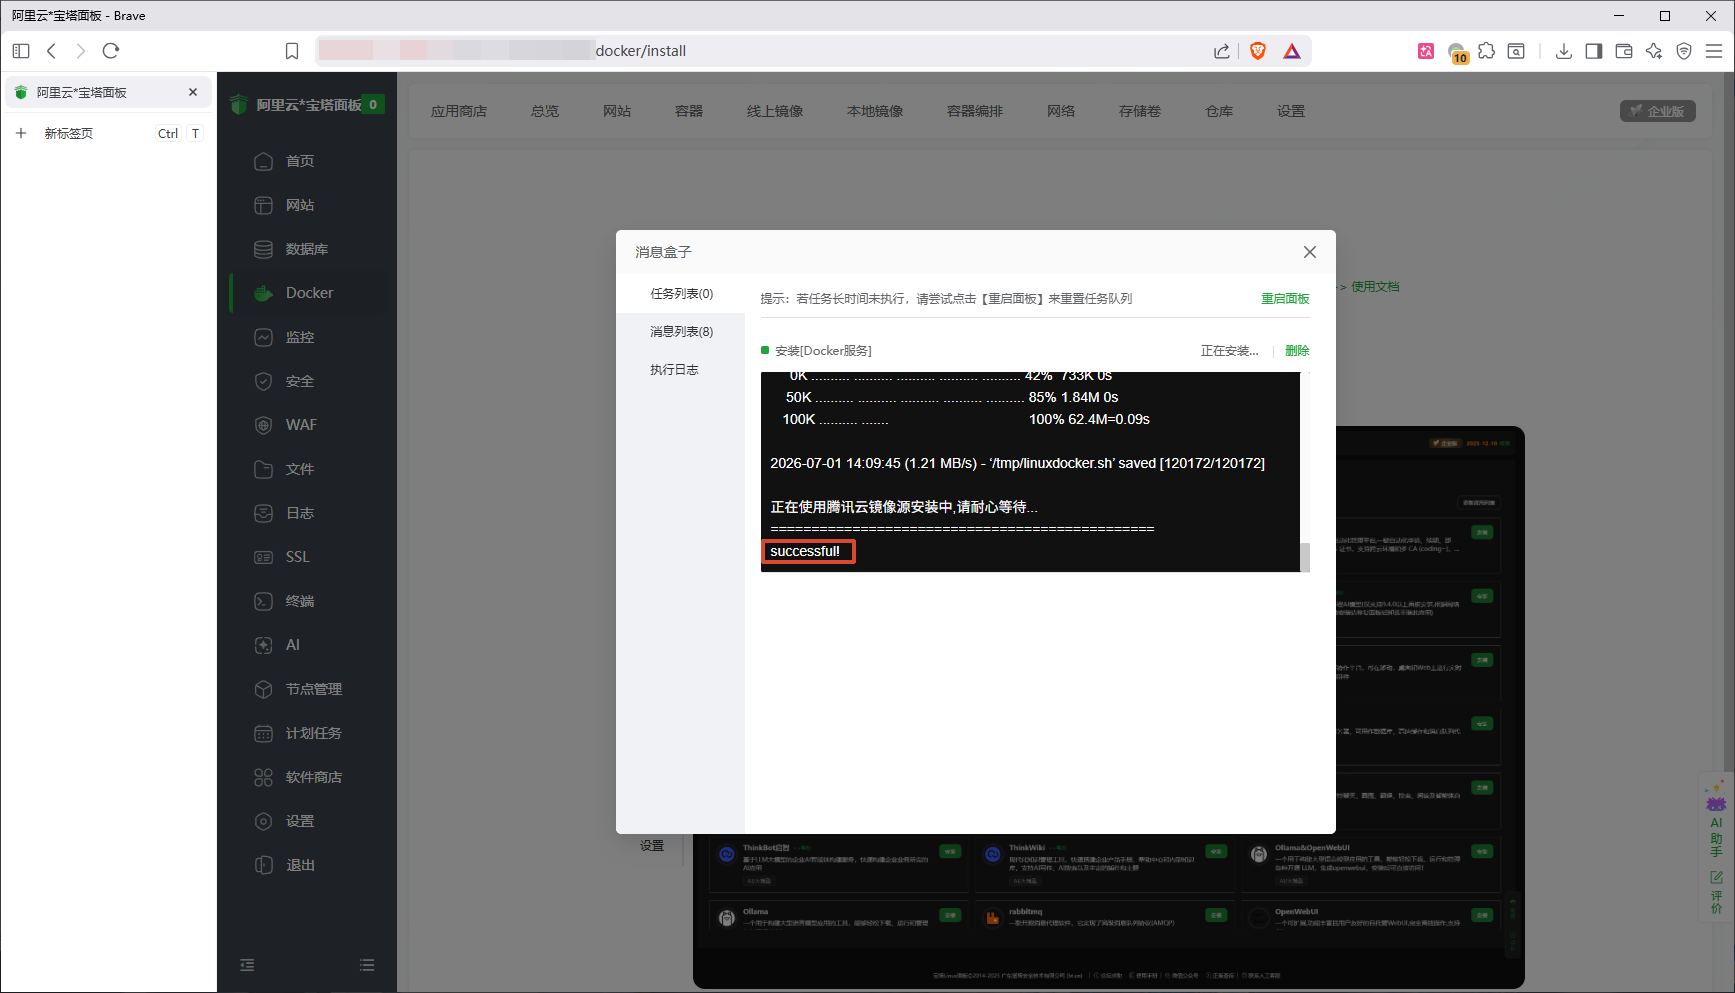1735x993 pixels.
Task: Close the 消息盒子 dialog
Action: pos(1310,252)
